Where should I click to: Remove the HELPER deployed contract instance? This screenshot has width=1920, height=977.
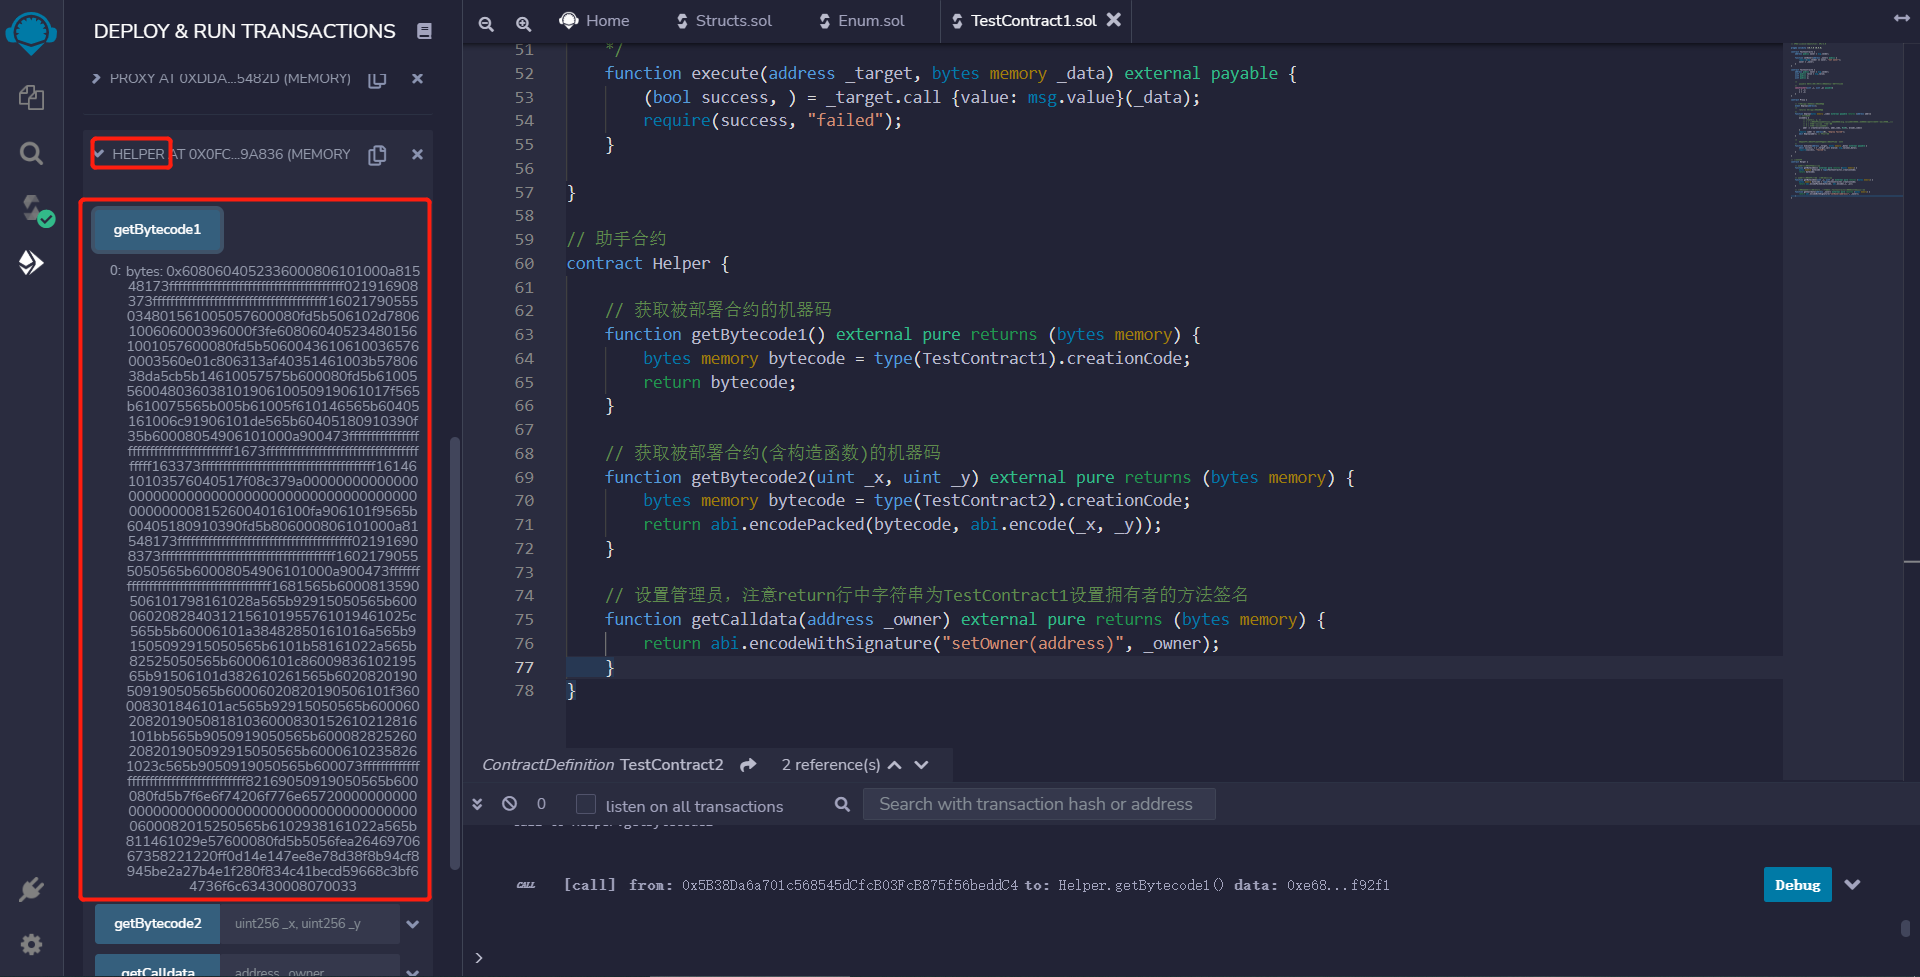(x=417, y=154)
